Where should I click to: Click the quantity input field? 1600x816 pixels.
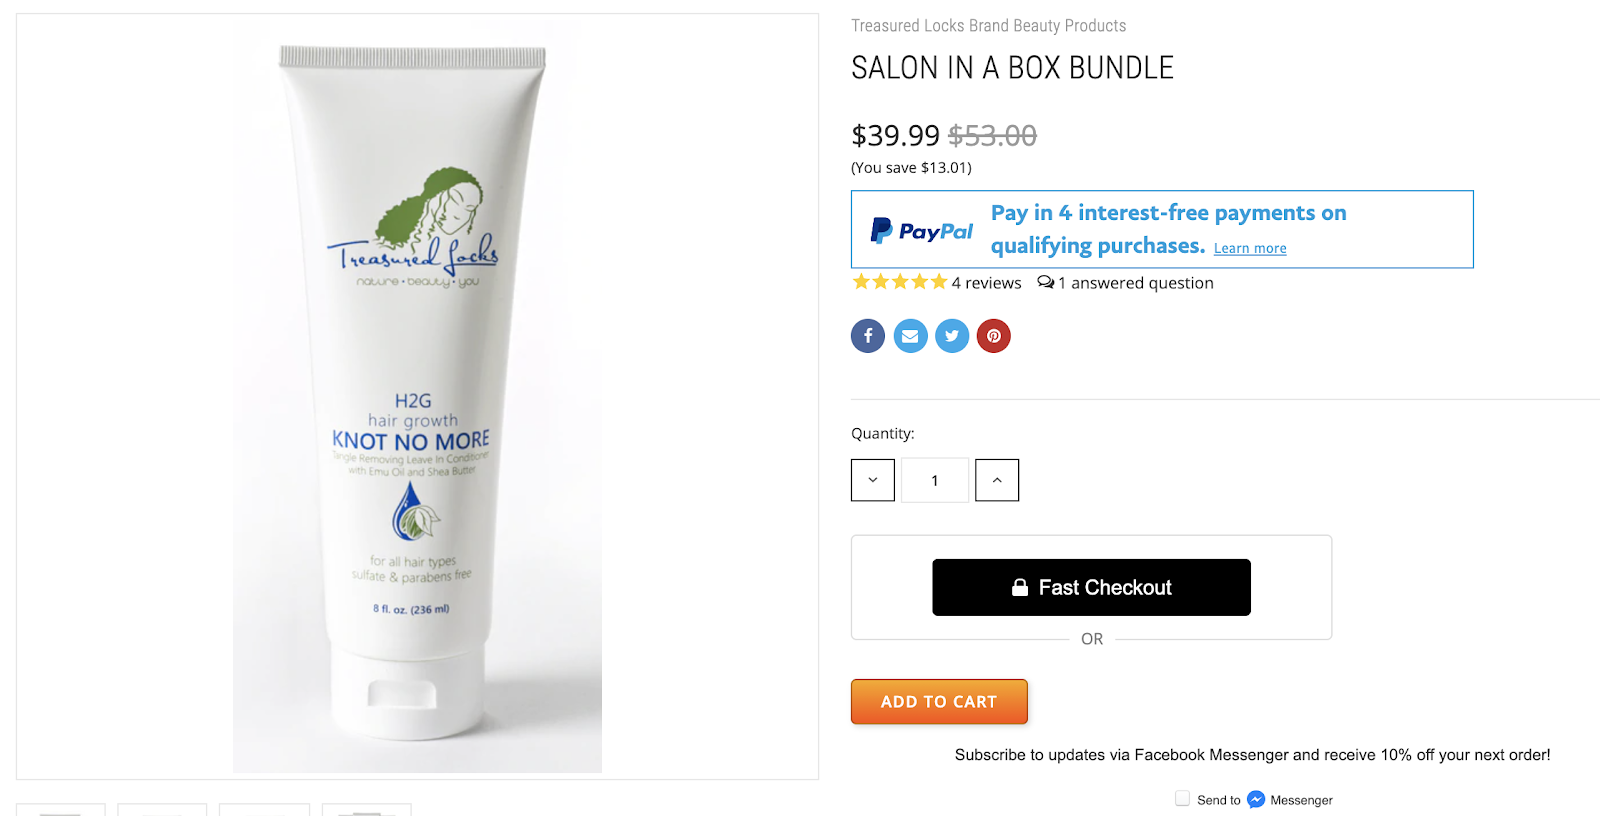click(x=935, y=480)
